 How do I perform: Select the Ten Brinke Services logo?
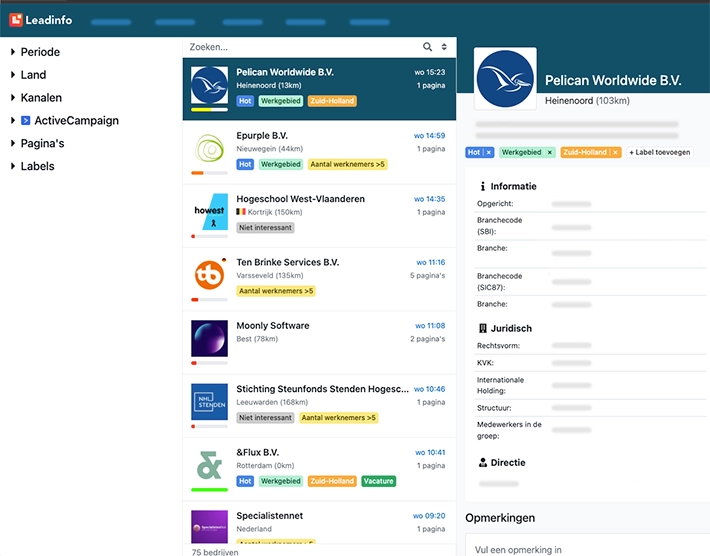[209, 275]
